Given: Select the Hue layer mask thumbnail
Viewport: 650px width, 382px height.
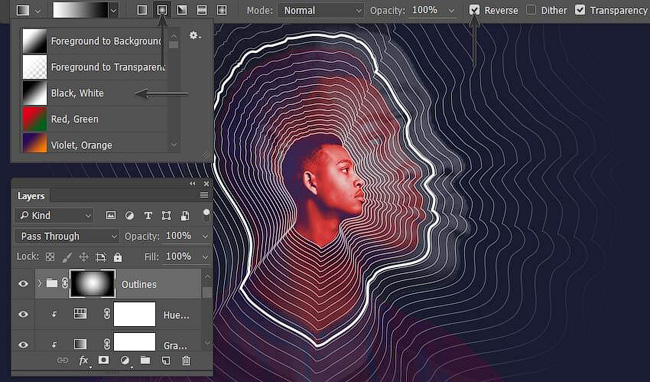Looking at the screenshot, I should 134,314.
